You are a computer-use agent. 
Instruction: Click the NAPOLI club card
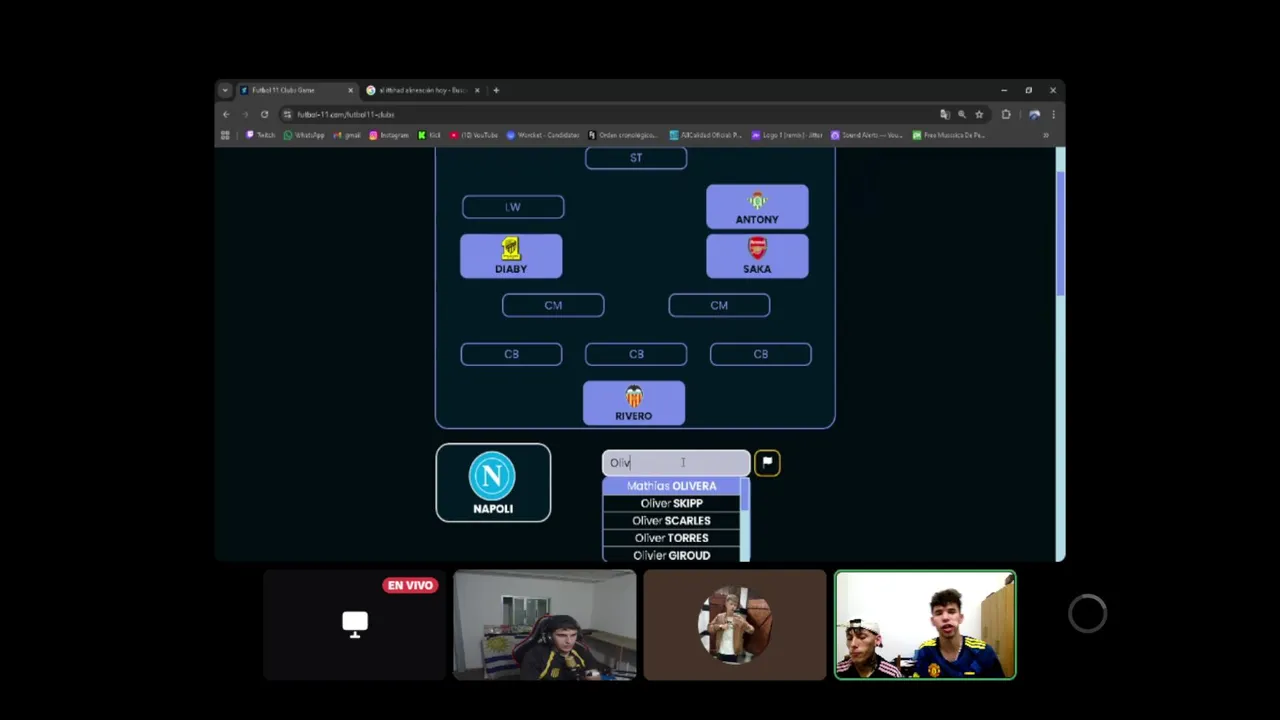coord(493,483)
